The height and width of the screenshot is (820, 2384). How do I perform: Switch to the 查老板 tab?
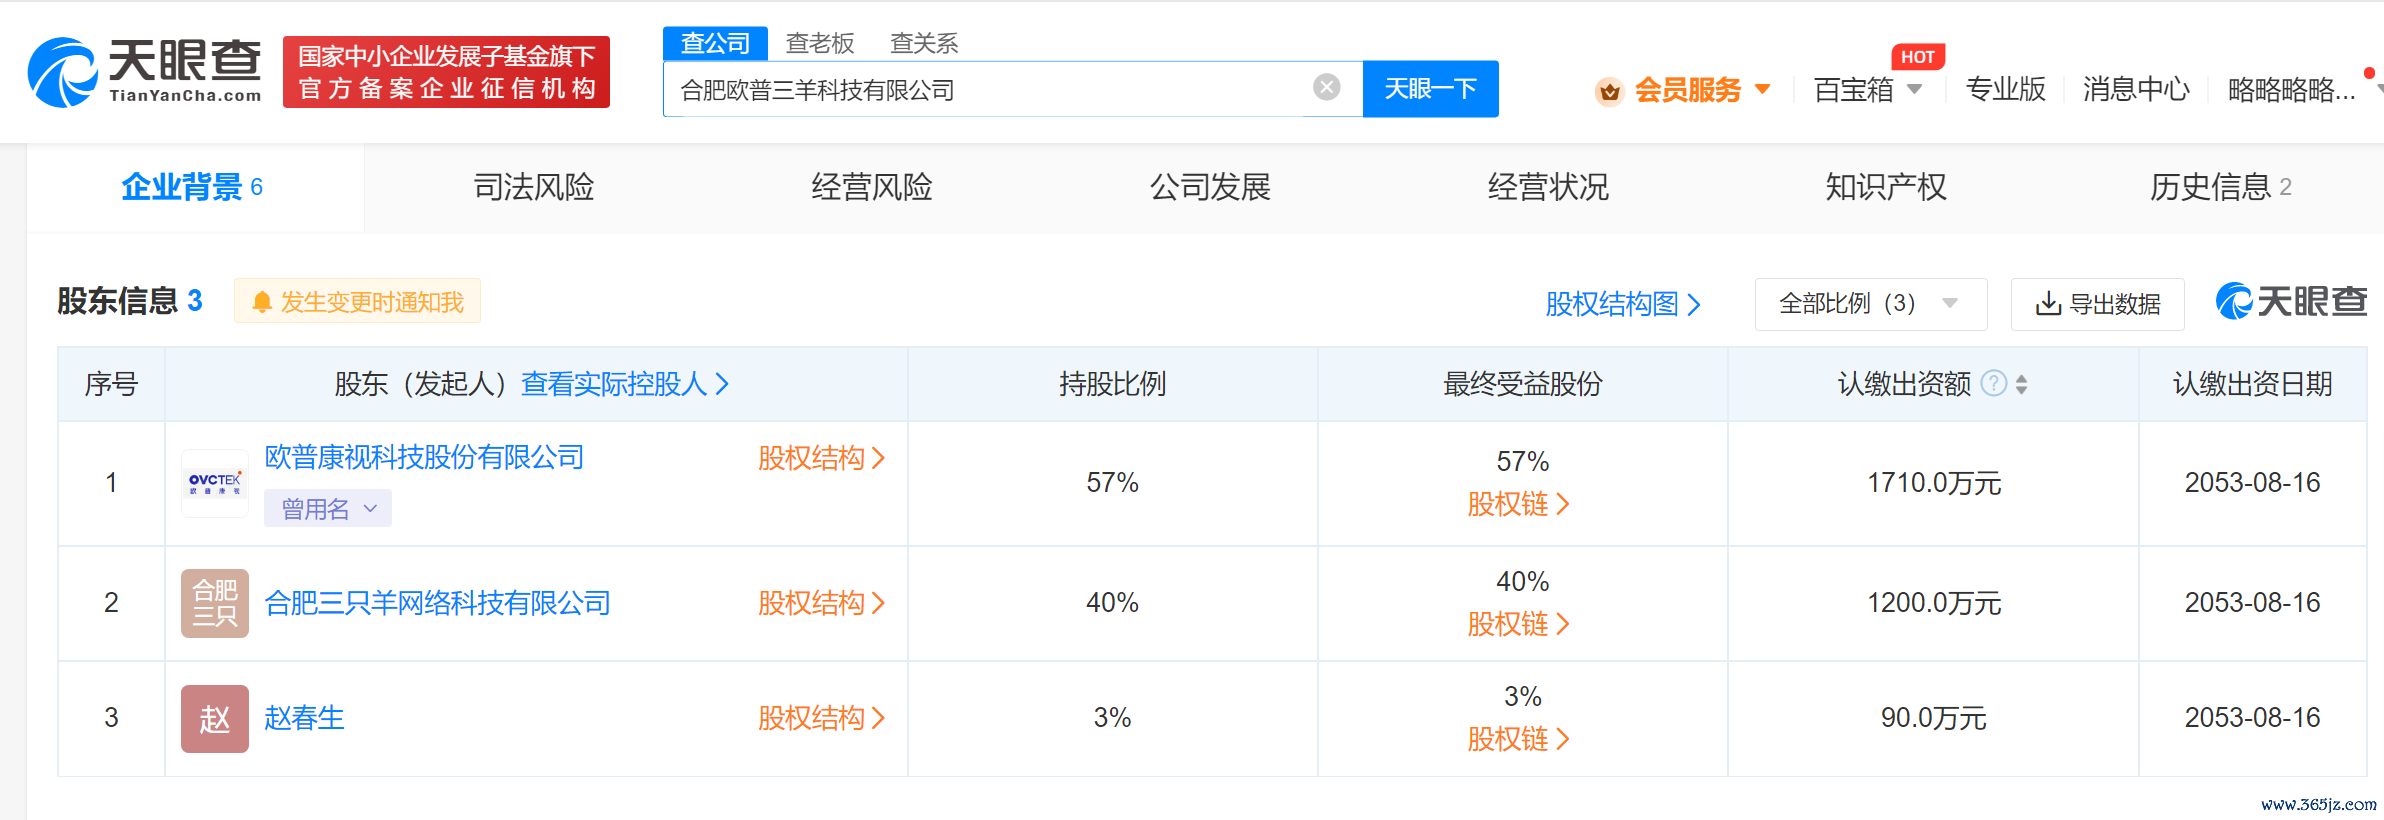820,43
